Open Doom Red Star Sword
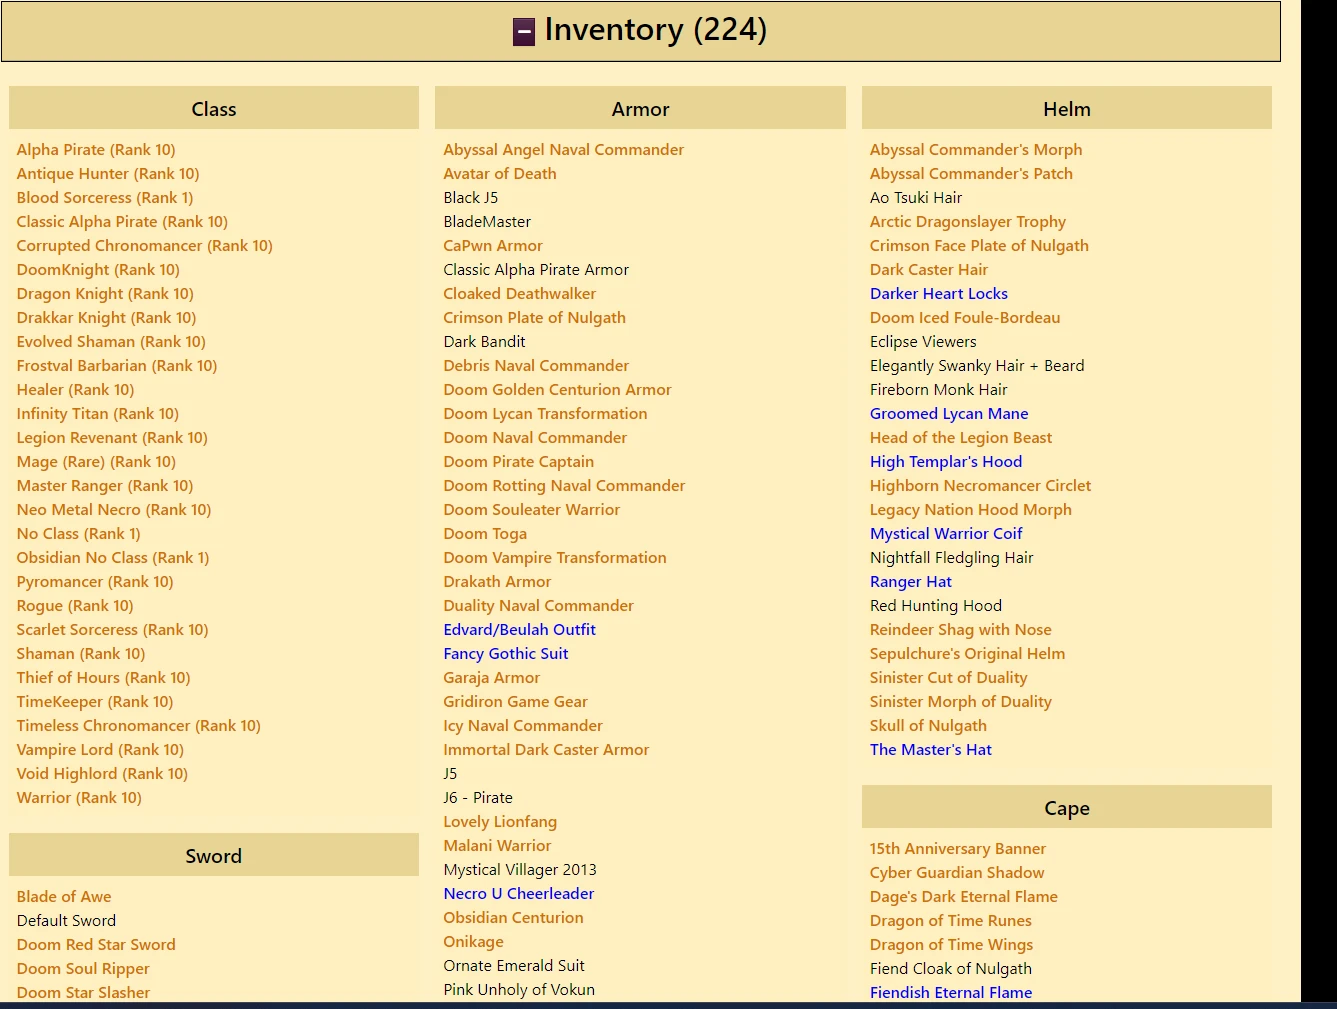1337x1009 pixels. tap(96, 945)
